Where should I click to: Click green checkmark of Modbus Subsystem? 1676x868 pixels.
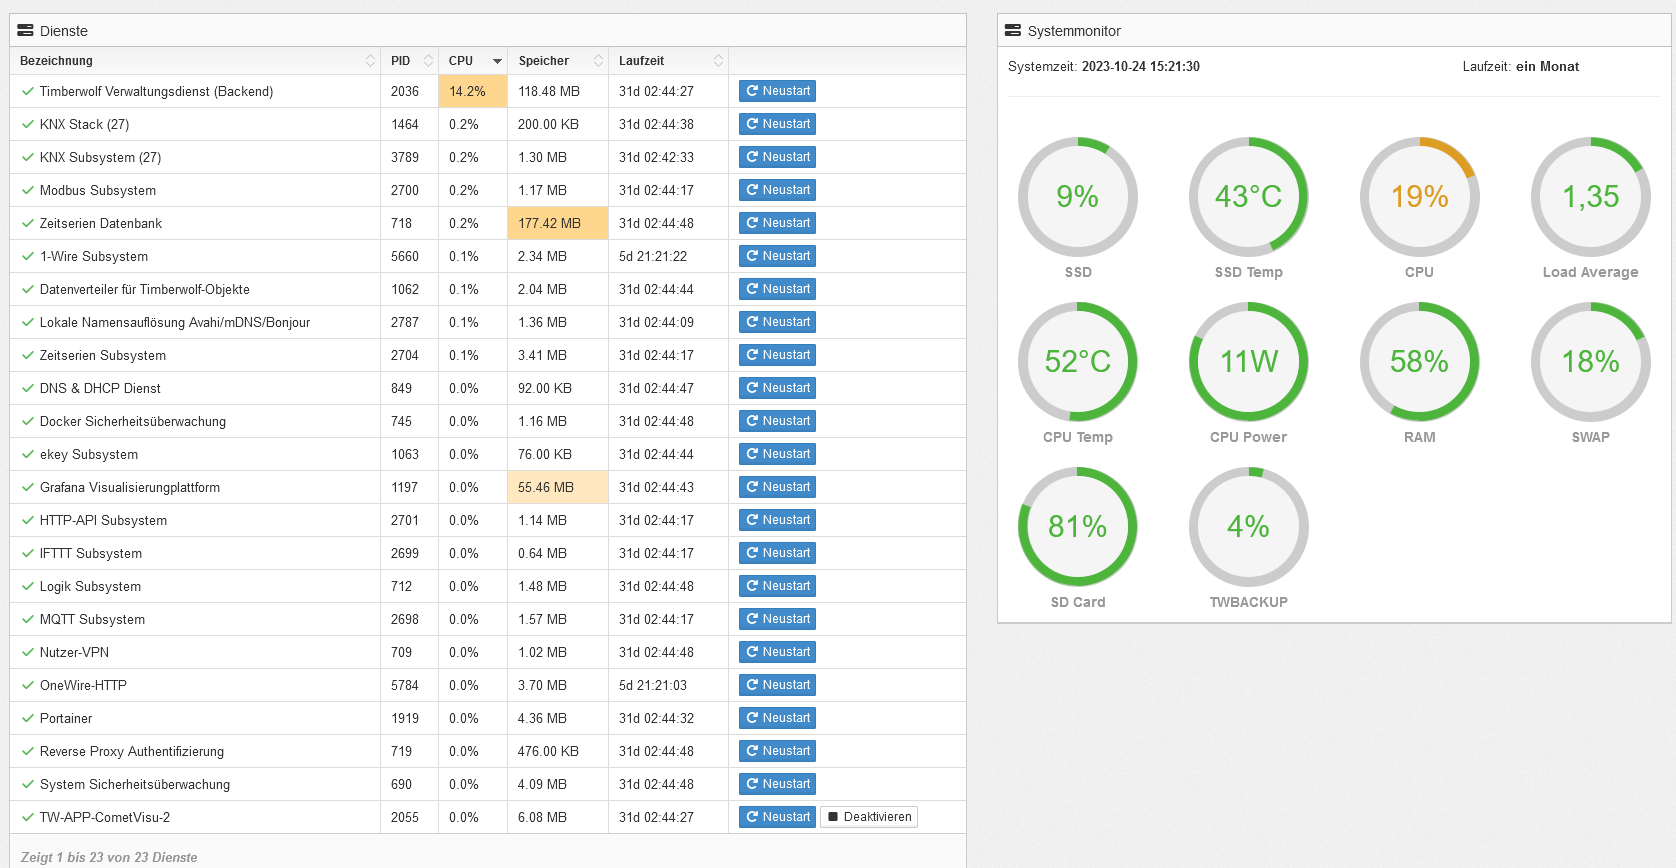click(x=28, y=190)
